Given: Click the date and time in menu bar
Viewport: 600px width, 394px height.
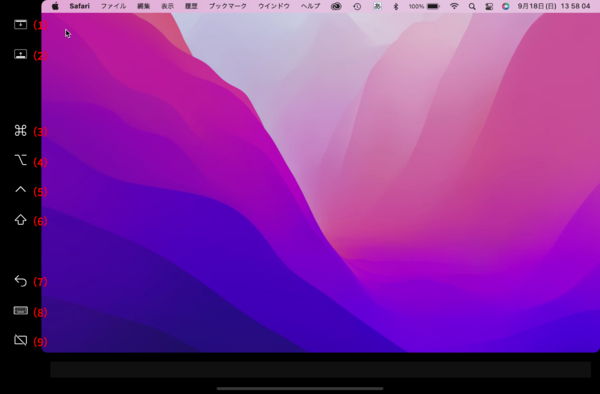Looking at the screenshot, I should point(554,6).
